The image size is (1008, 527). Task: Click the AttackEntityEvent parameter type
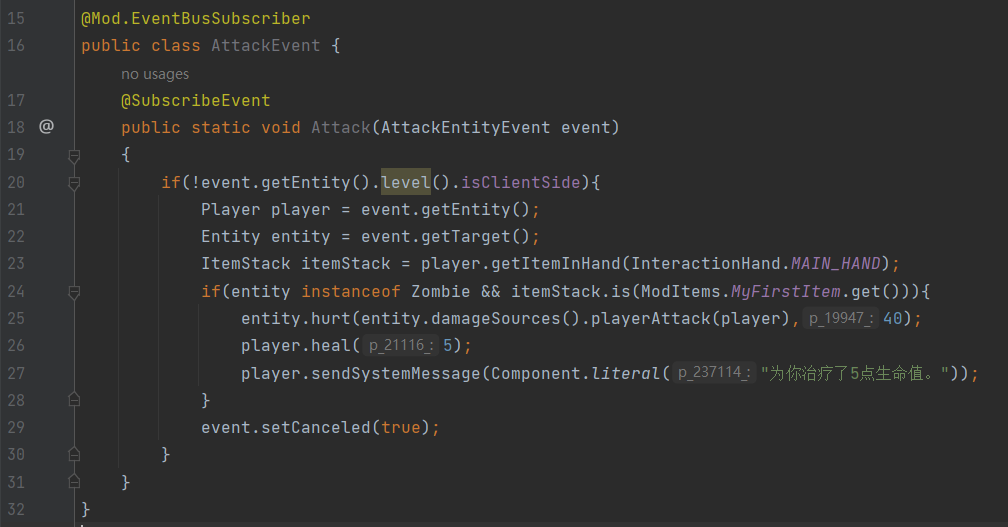point(465,127)
